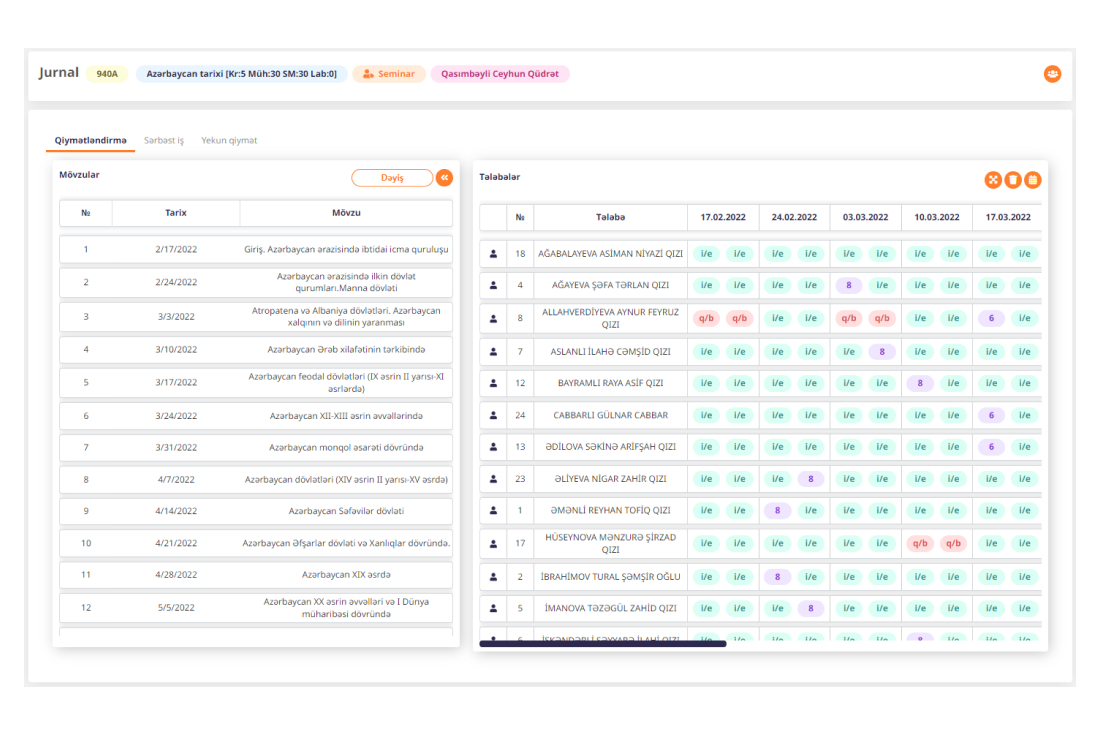Click the orange calendar icon
The width and height of the screenshot is (1100, 734).
pos(1033,180)
